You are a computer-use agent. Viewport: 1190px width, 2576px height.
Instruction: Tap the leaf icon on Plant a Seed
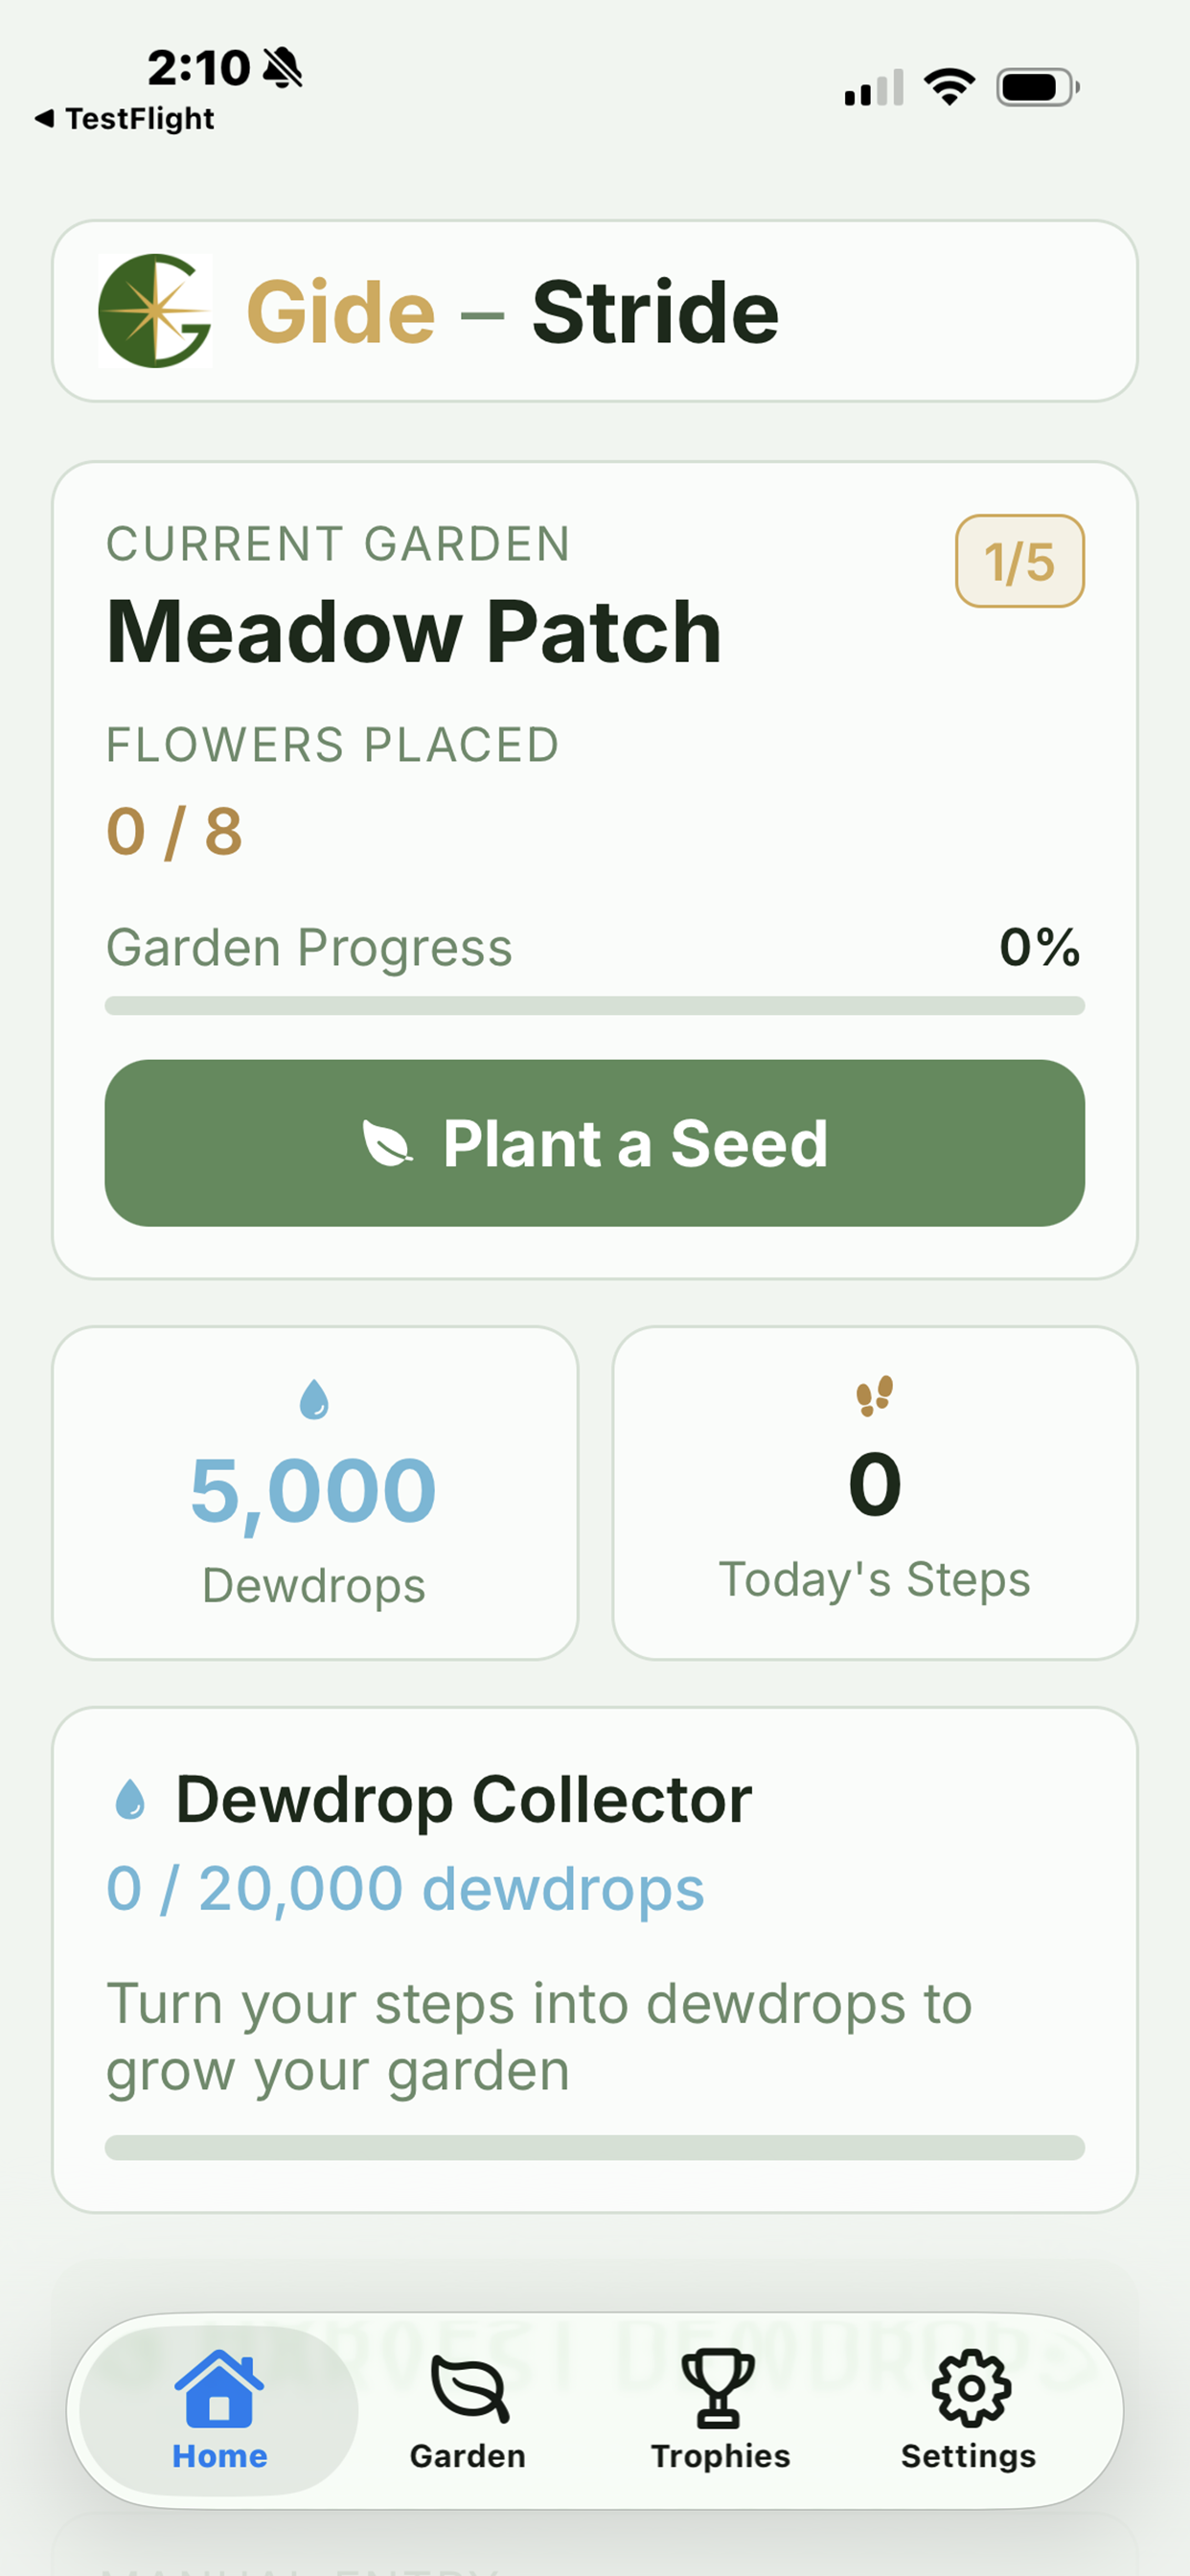[x=387, y=1143]
